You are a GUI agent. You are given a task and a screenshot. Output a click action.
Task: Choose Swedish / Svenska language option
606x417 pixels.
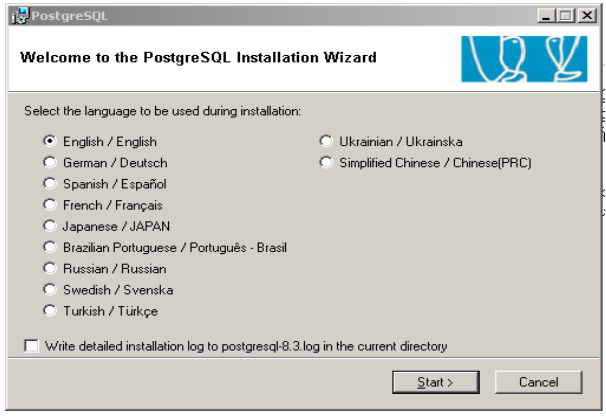(x=50, y=289)
